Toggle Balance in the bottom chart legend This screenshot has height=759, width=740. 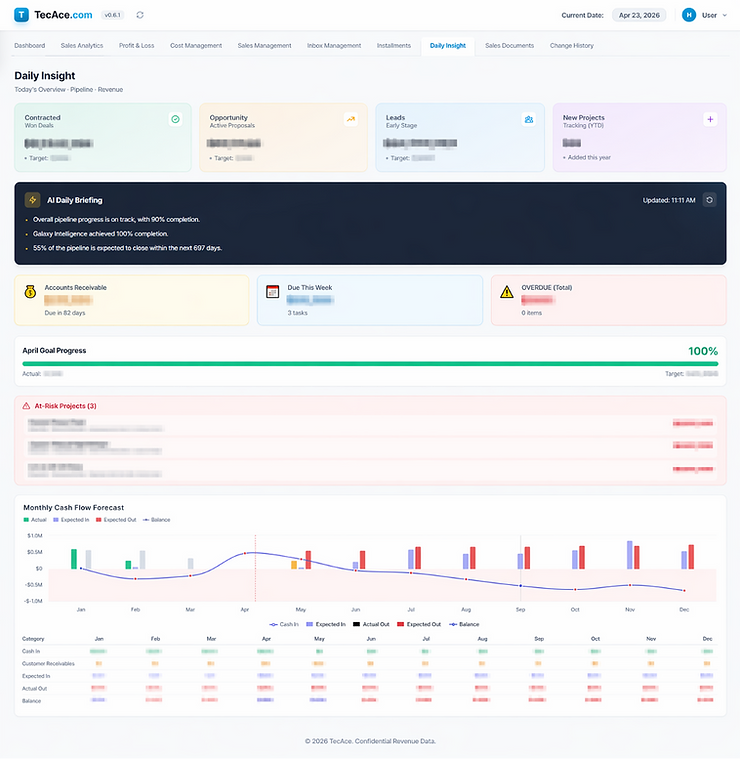[464, 624]
